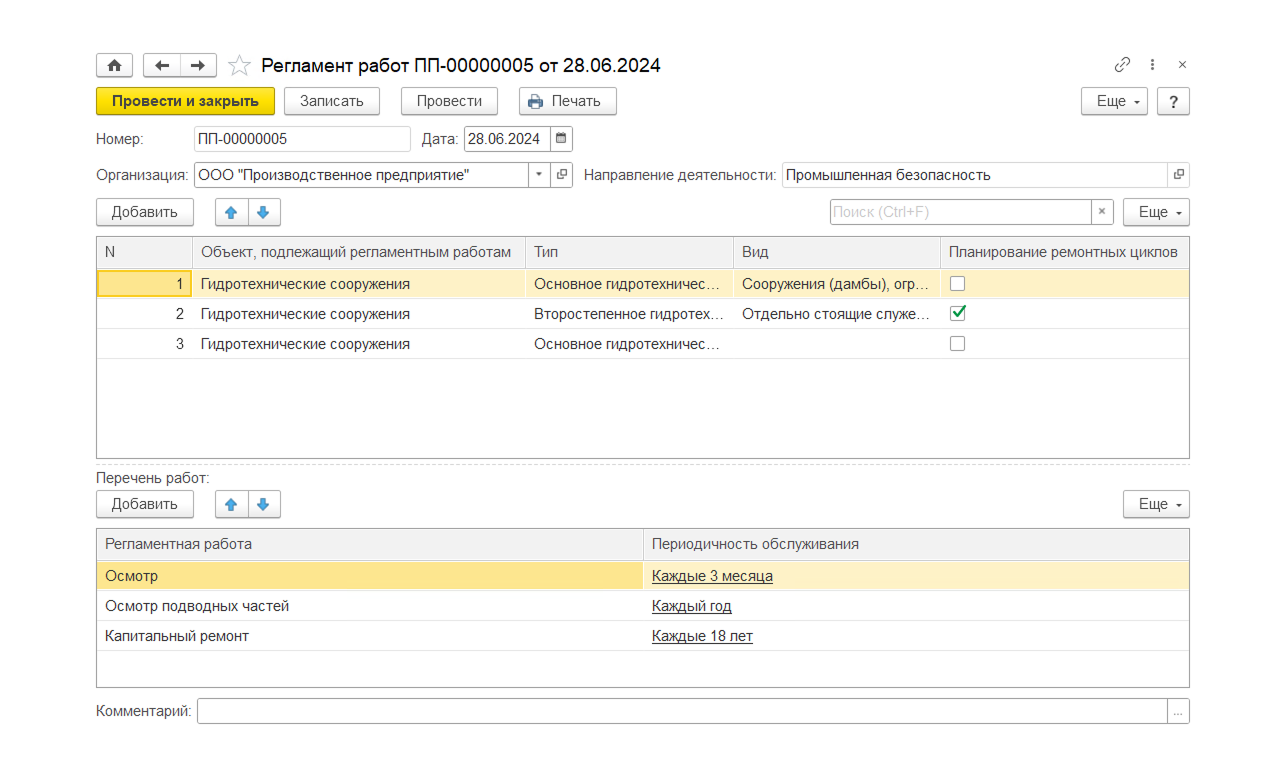Select object cell in row 3
This screenshot has width=1282, height=781.
coord(358,344)
